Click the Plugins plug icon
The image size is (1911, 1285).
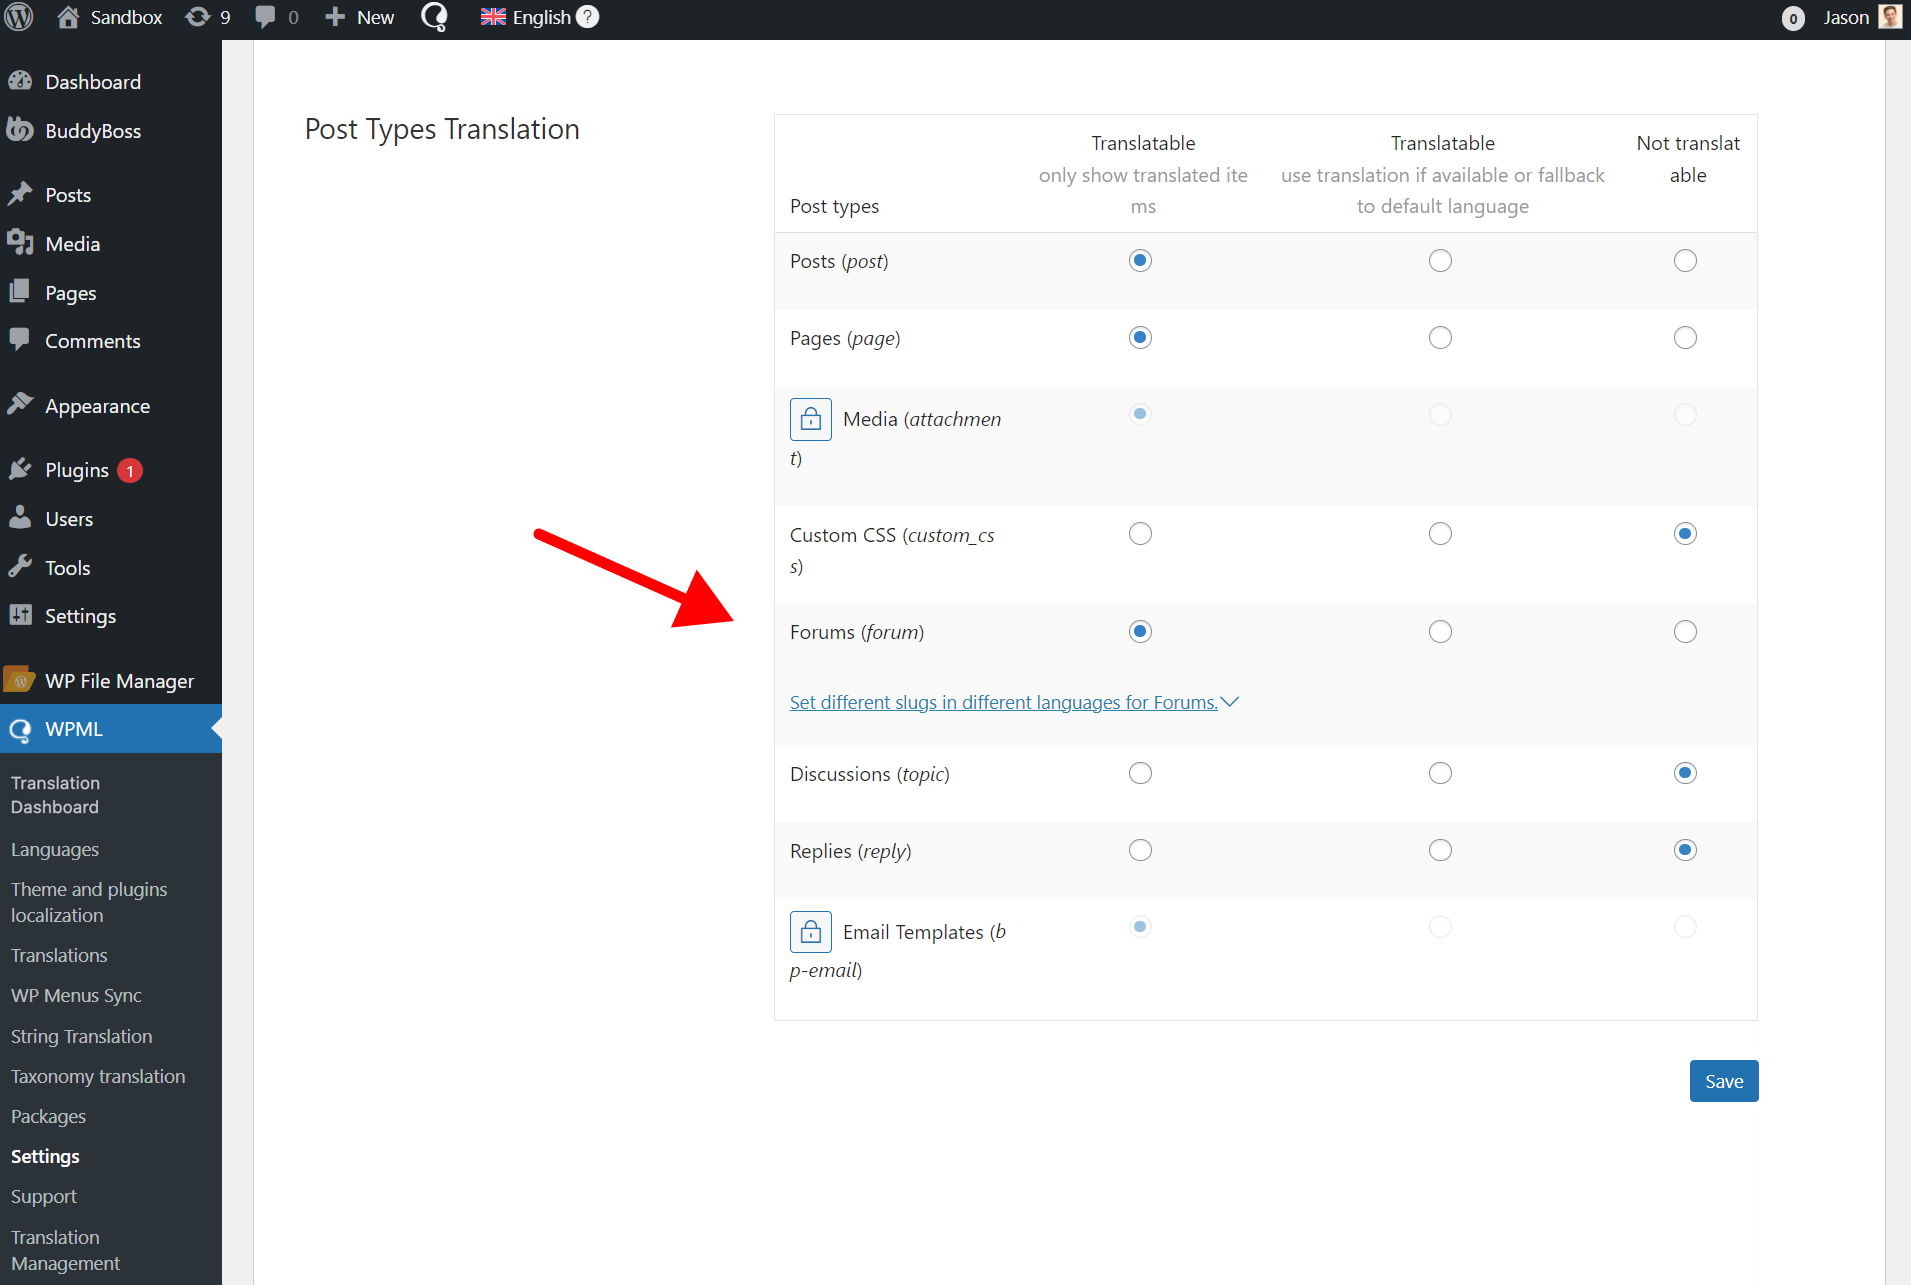(x=20, y=469)
